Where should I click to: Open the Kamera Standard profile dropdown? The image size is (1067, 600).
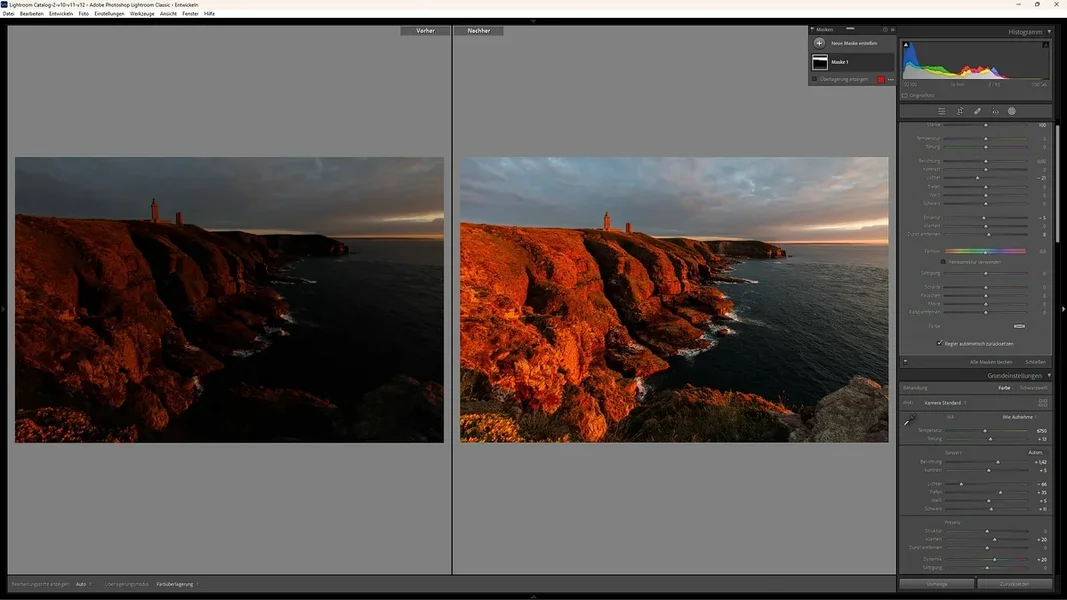(x=945, y=403)
